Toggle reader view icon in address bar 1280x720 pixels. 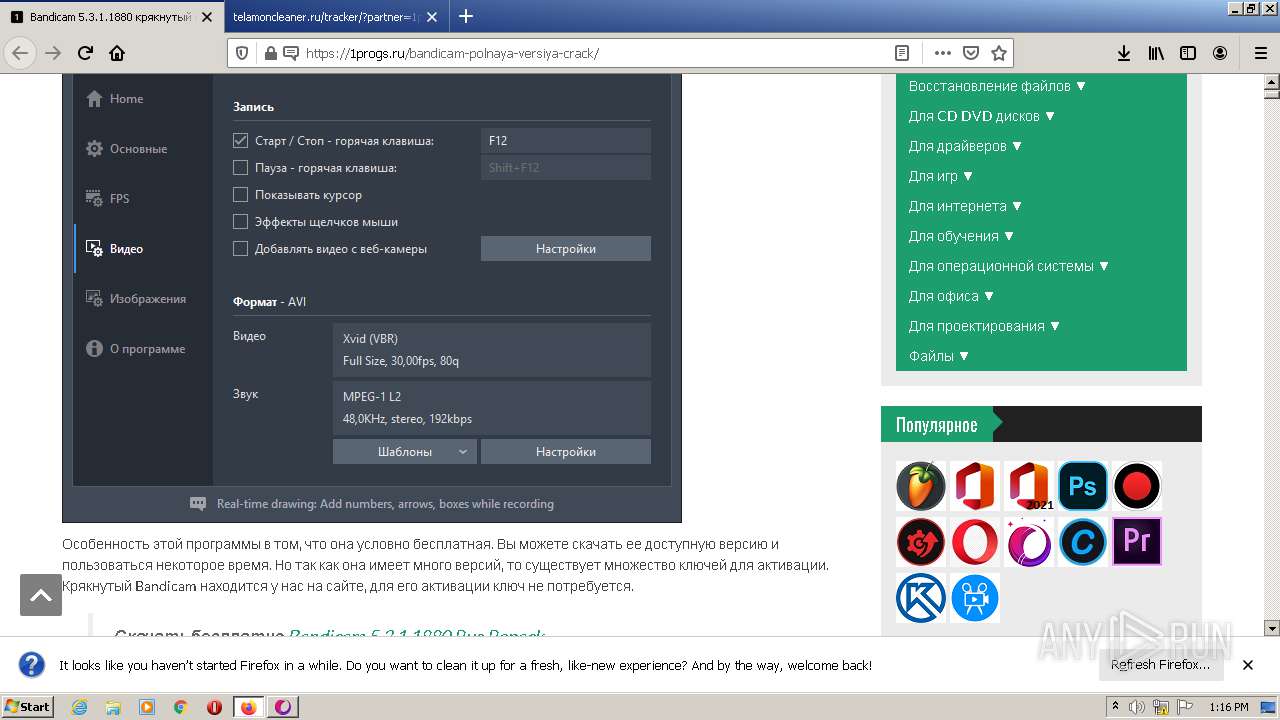point(902,53)
